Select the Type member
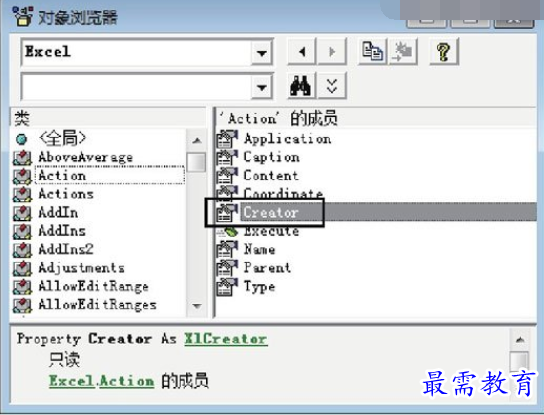Viewport: 544px width, 415px height. click(260, 286)
